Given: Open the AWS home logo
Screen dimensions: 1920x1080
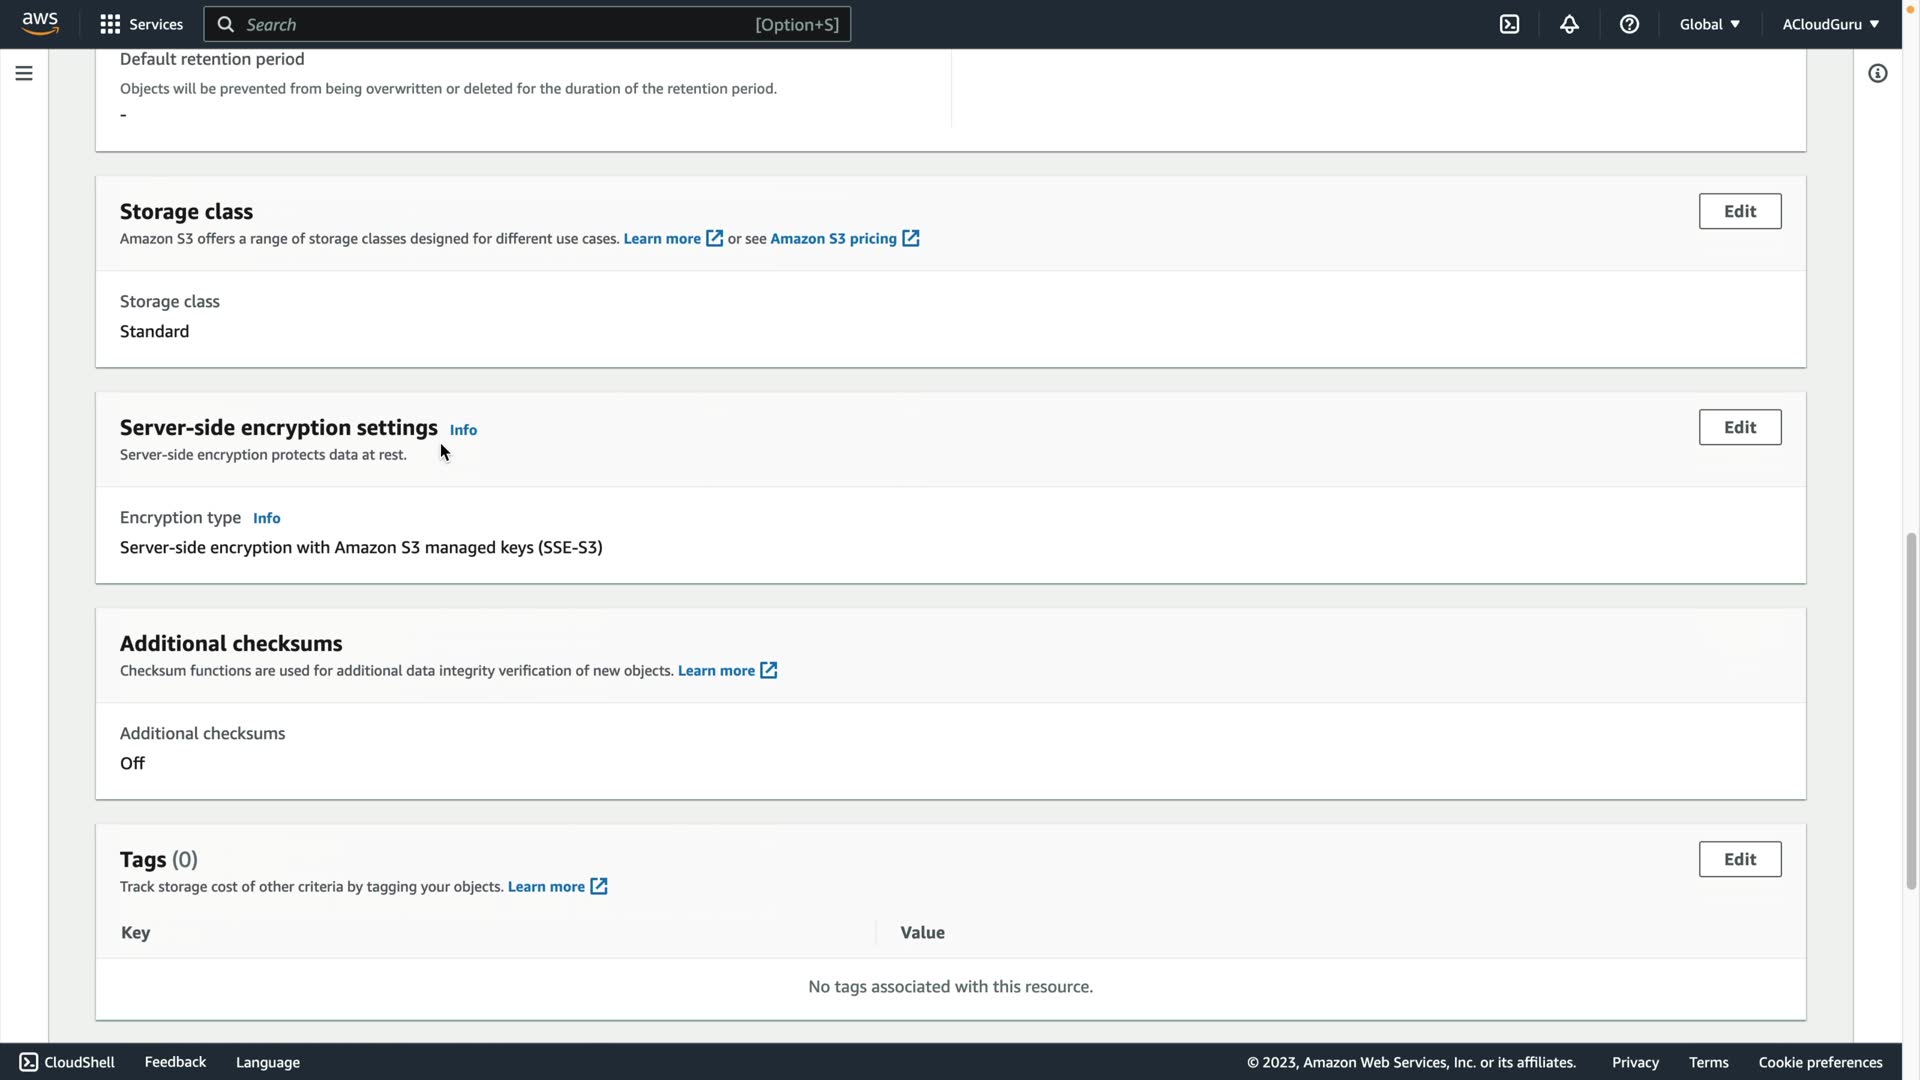Looking at the screenshot, I should tap(40, 23).
